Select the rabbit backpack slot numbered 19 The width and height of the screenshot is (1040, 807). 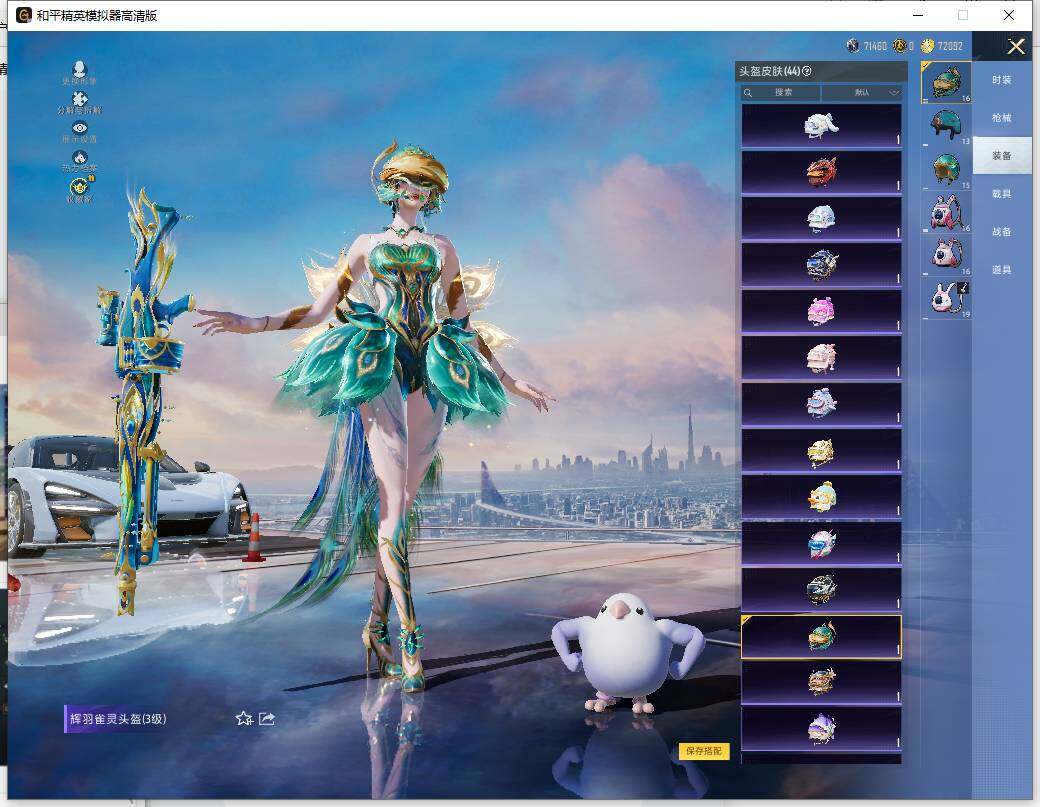946,298
